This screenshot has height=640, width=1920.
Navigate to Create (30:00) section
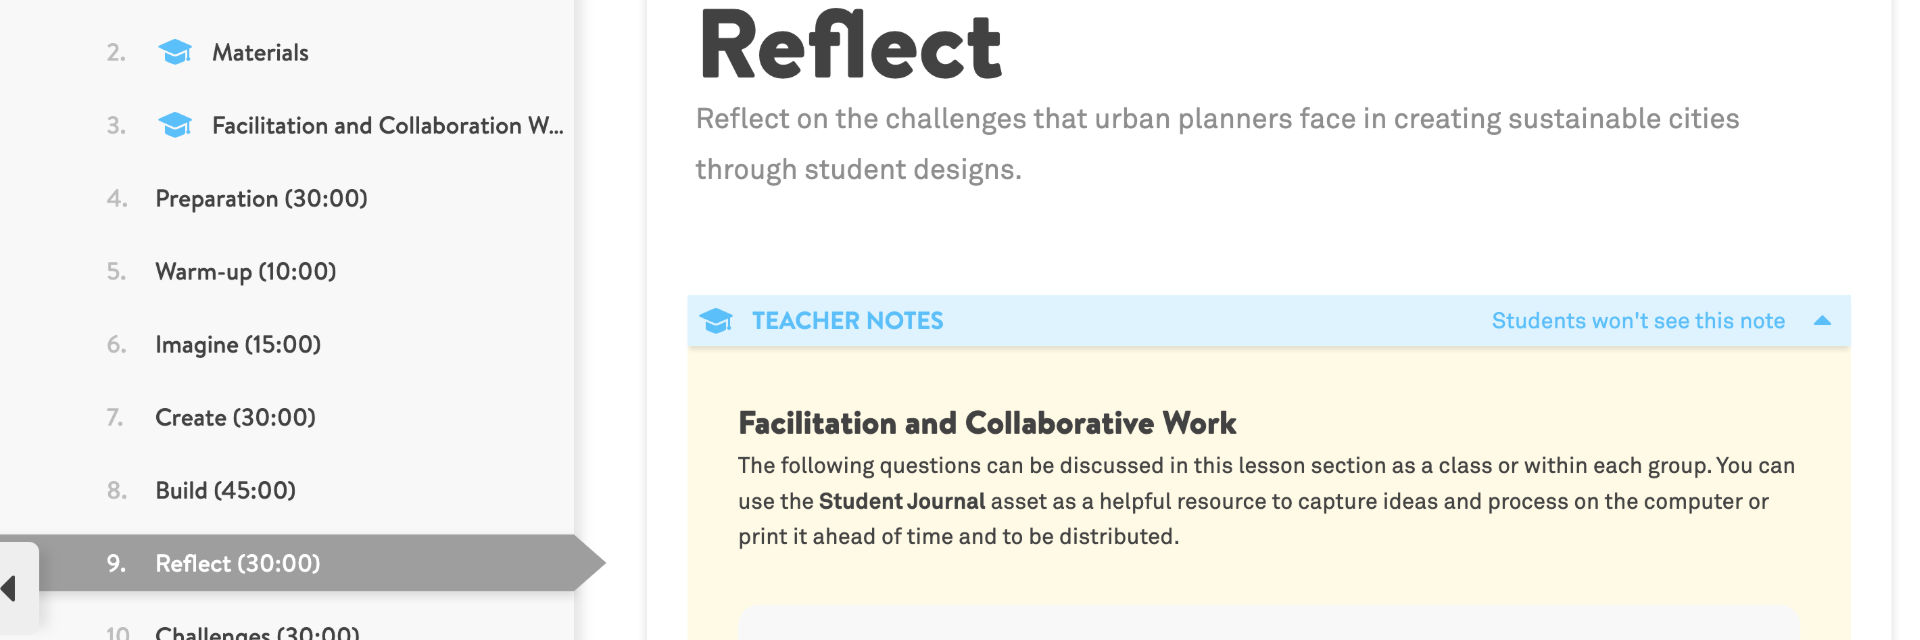(235, 418)
